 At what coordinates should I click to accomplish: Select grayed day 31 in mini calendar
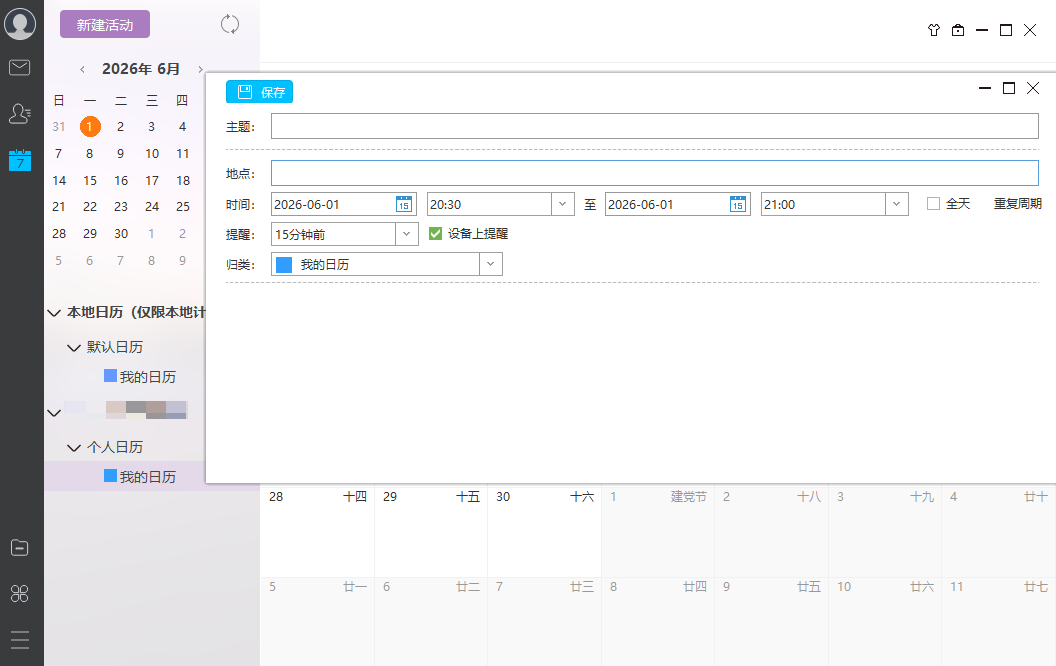pos(59,127)
